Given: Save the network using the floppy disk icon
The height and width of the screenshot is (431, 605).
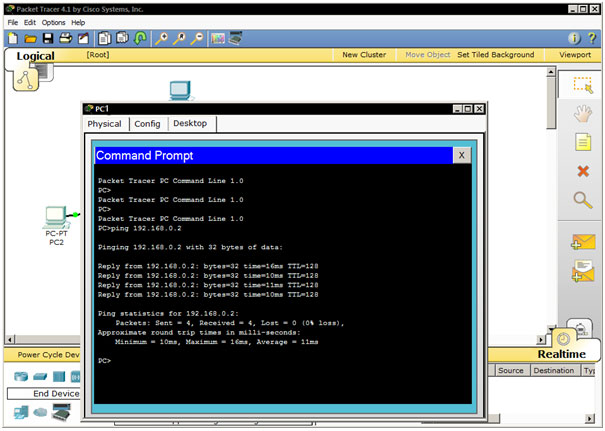Looking at the screenshot, I should (x=48, y=38).
